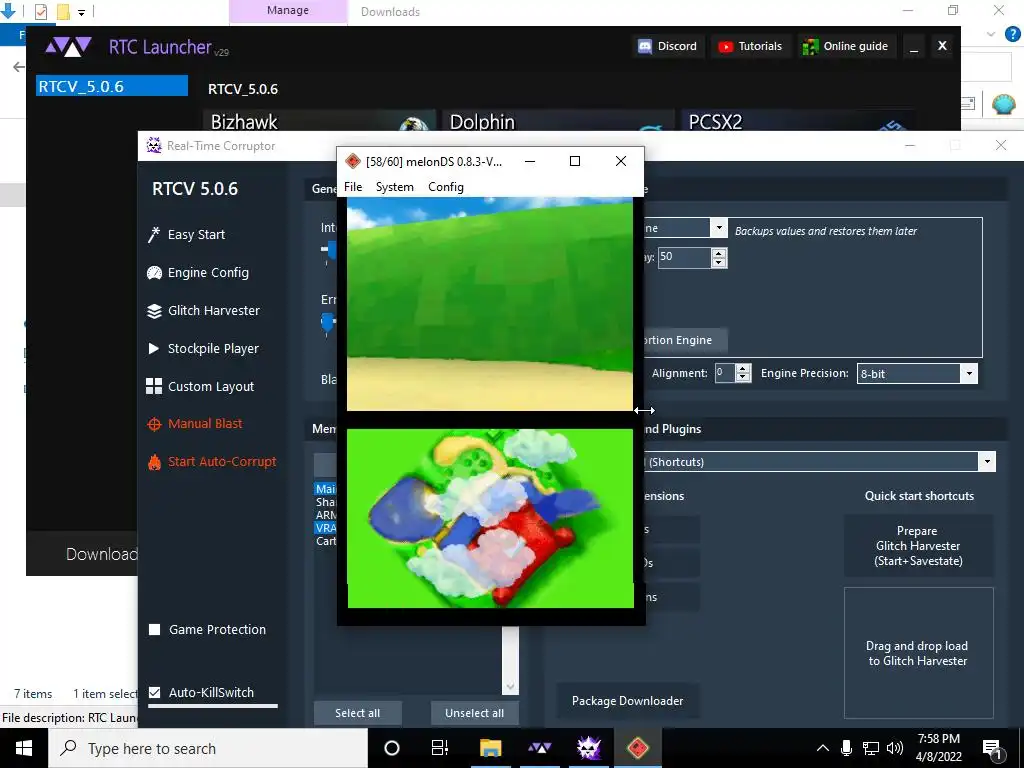Increase the Alignment stepper value
The image size is (1024, 768).
point(743,368)
